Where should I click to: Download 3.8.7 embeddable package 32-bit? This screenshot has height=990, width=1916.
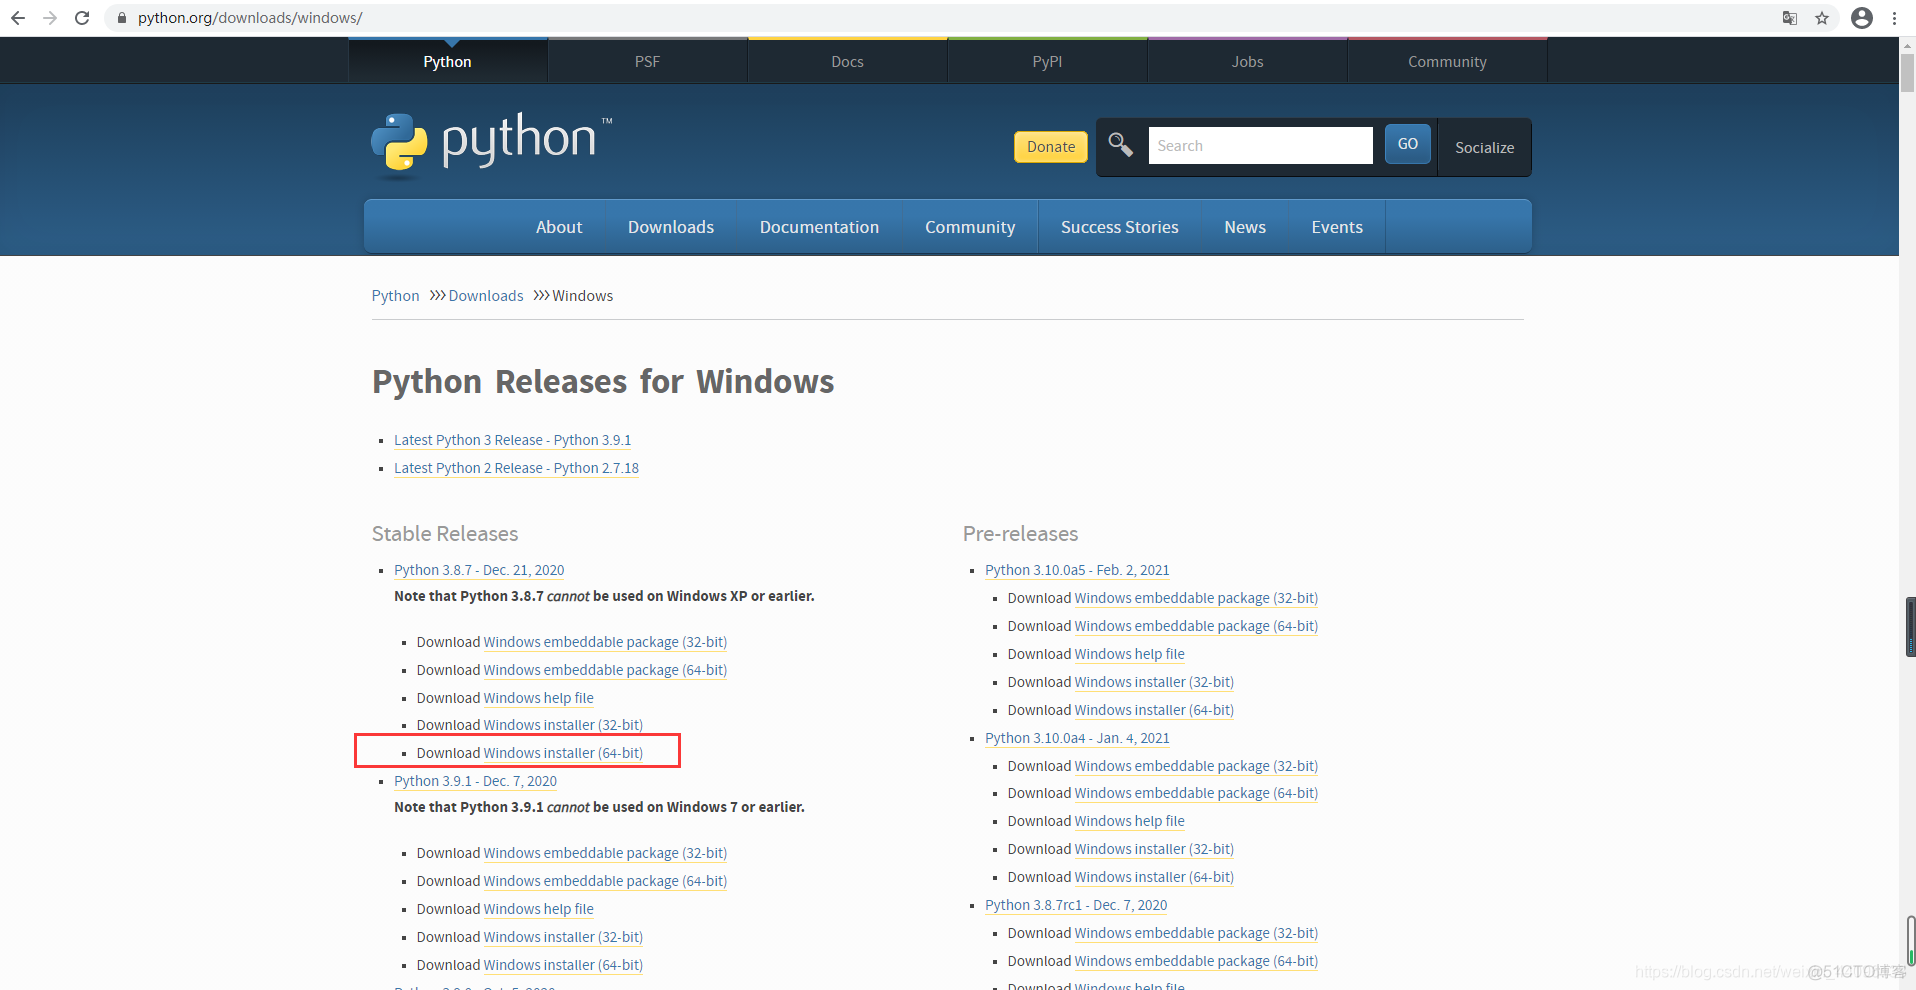pos(605,642)
